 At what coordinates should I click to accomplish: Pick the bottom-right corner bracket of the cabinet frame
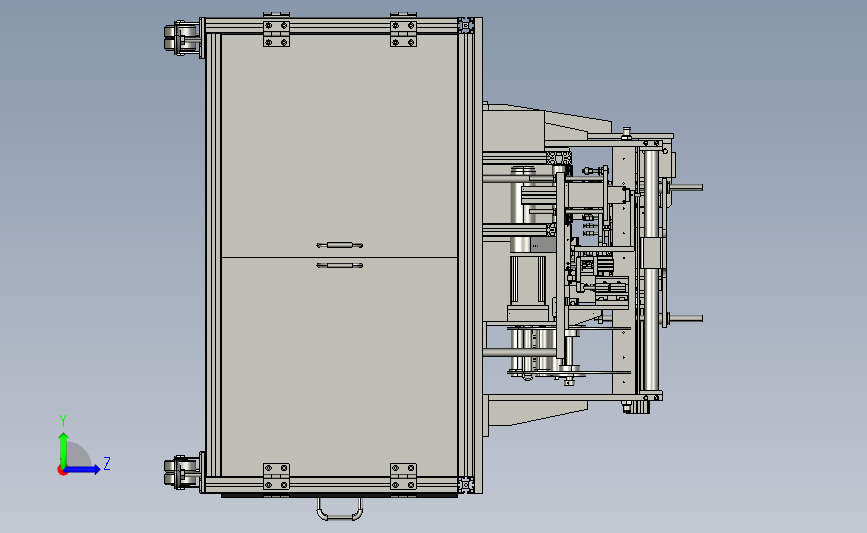466,485
